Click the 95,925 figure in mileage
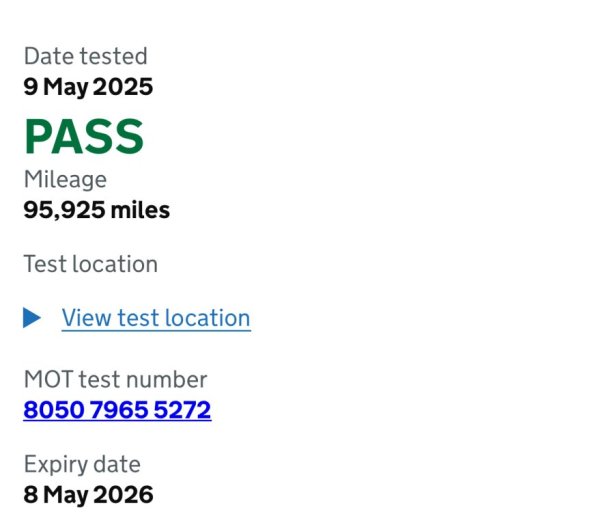This screenshot has height=525, width=600. coord(64,210)
